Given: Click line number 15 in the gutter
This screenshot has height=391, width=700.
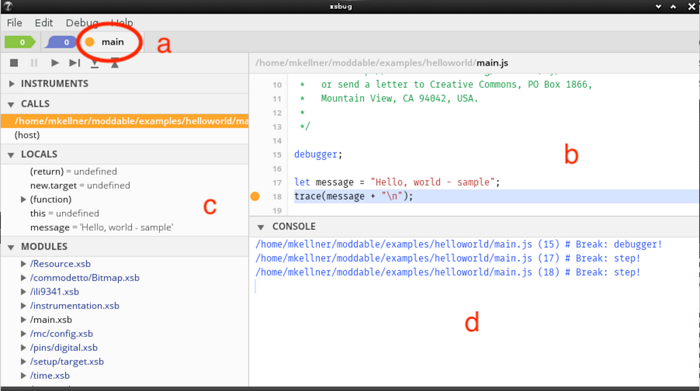Looking at the screenshot, I should click(x=277, y=155).
